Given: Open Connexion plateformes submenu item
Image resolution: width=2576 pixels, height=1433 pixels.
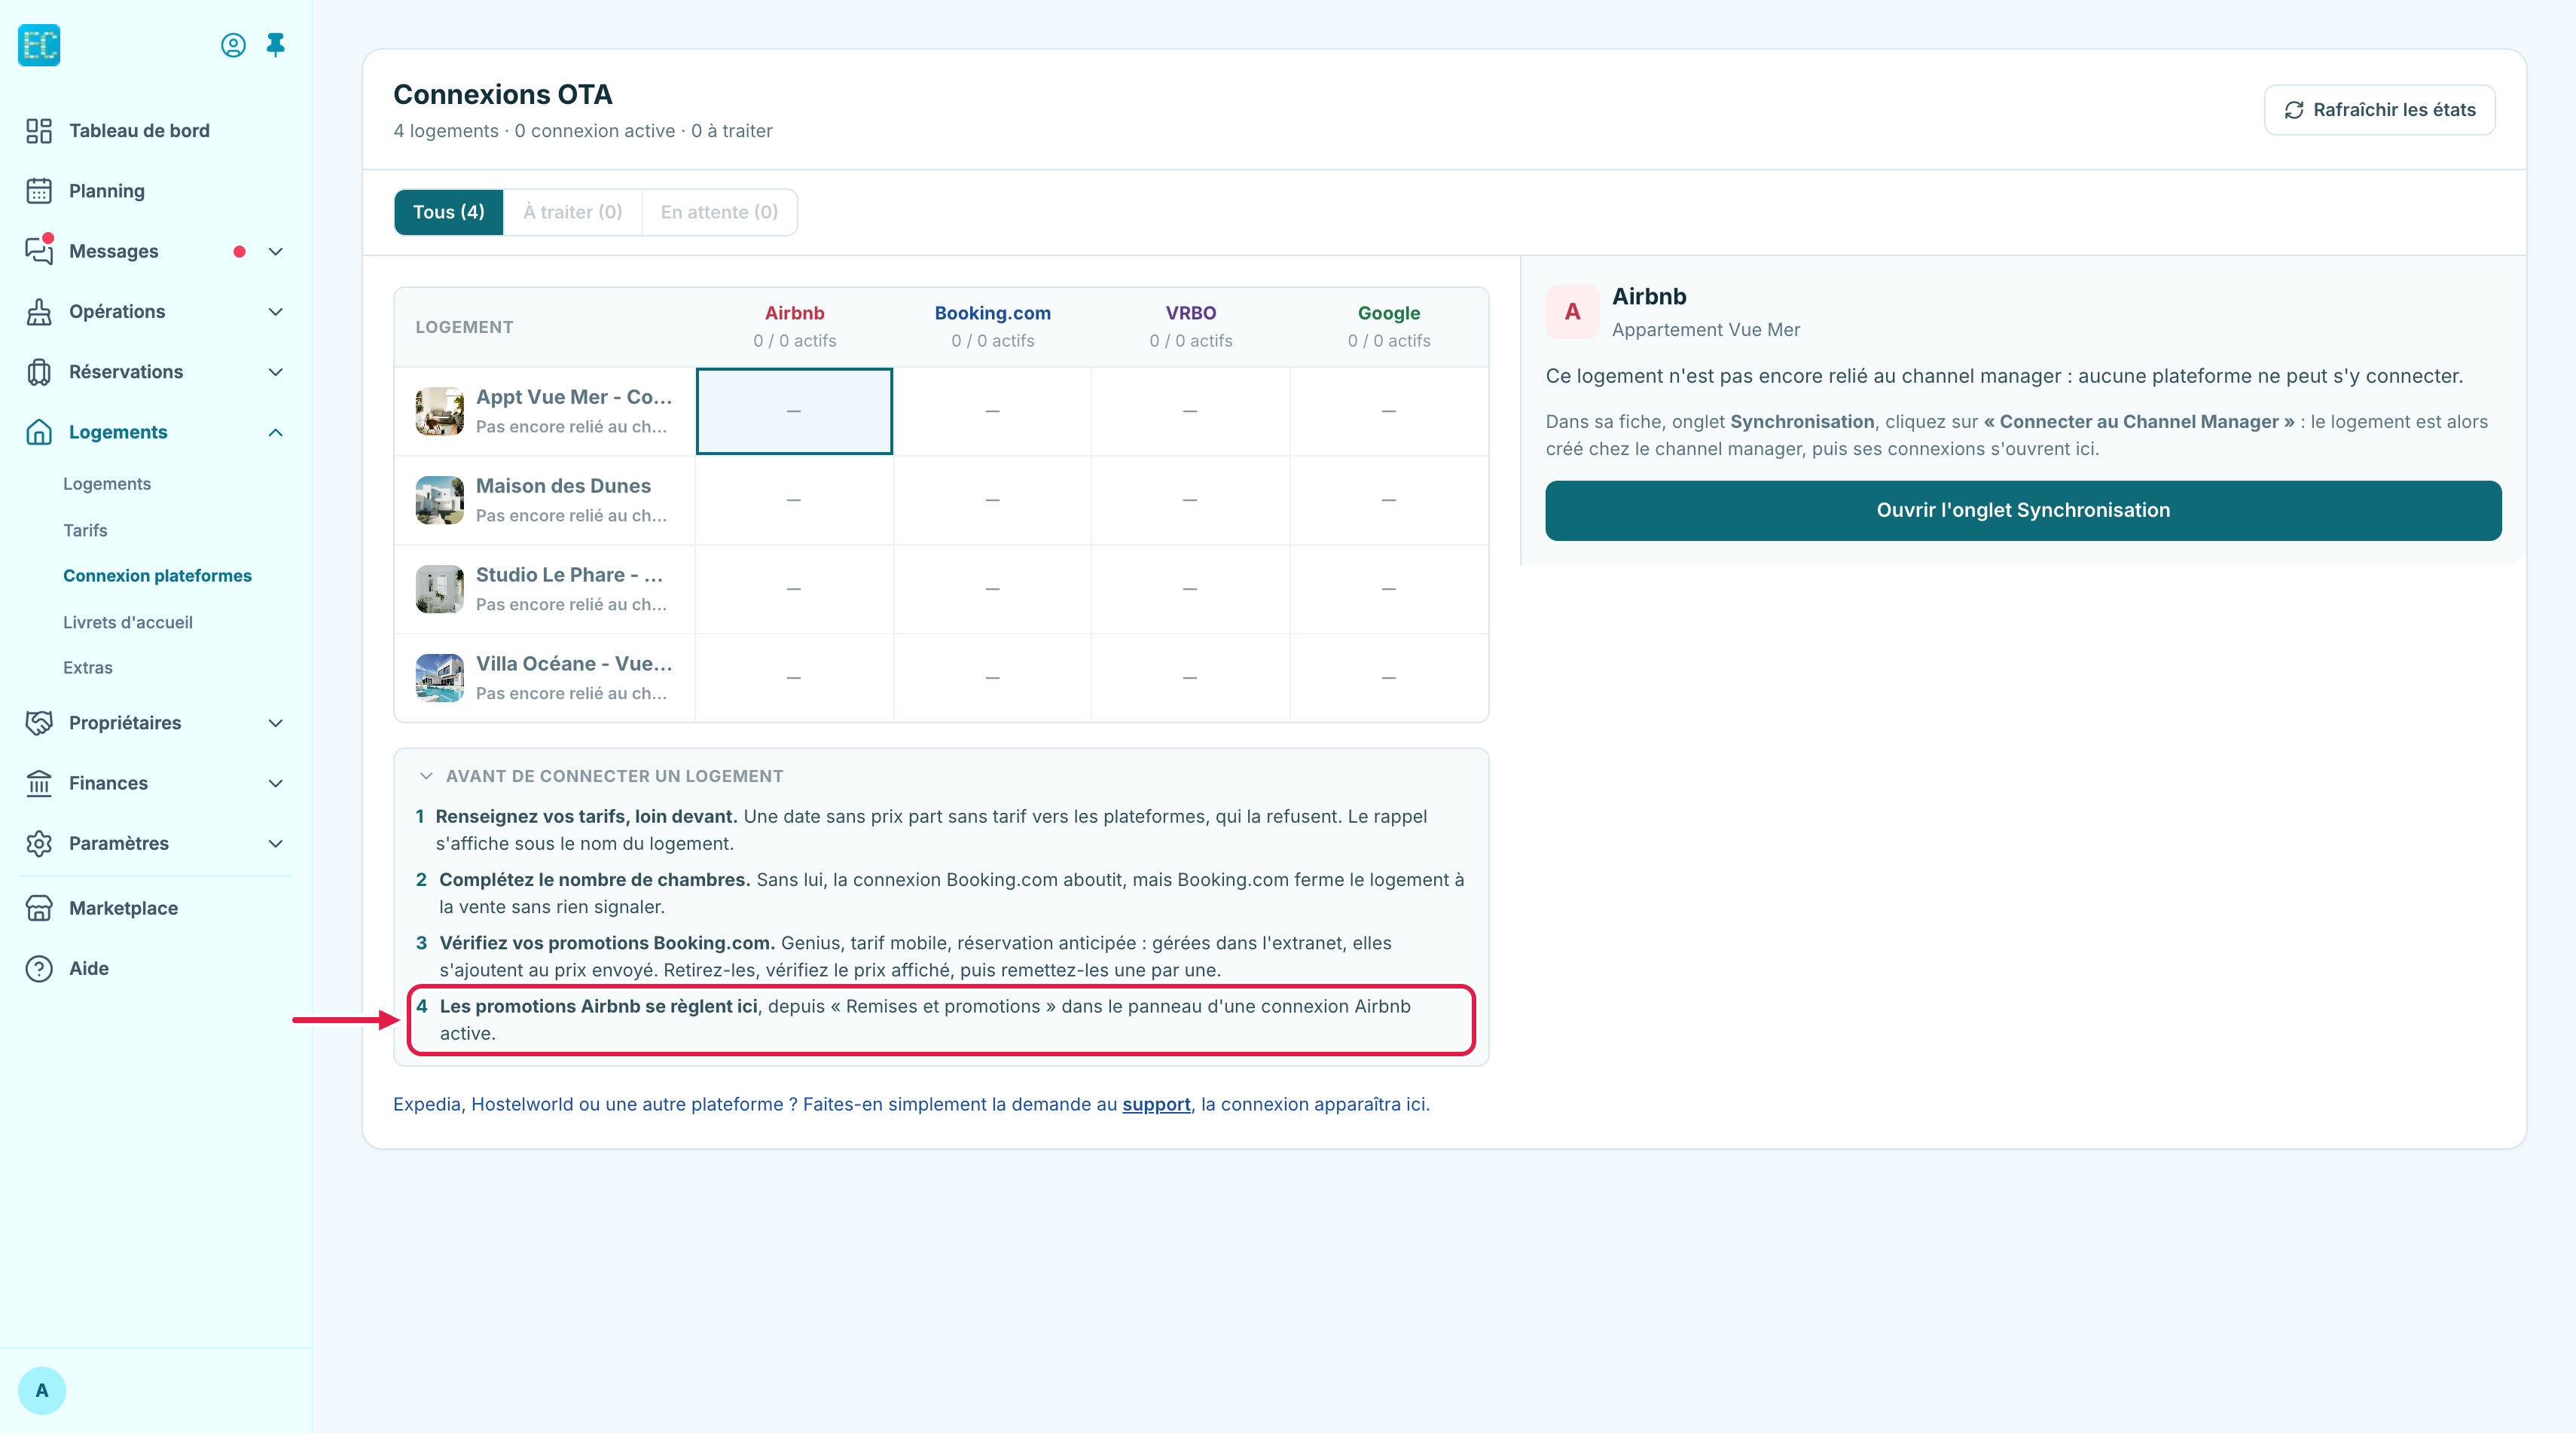Looking at the screenshot, I should click(157, 576).
